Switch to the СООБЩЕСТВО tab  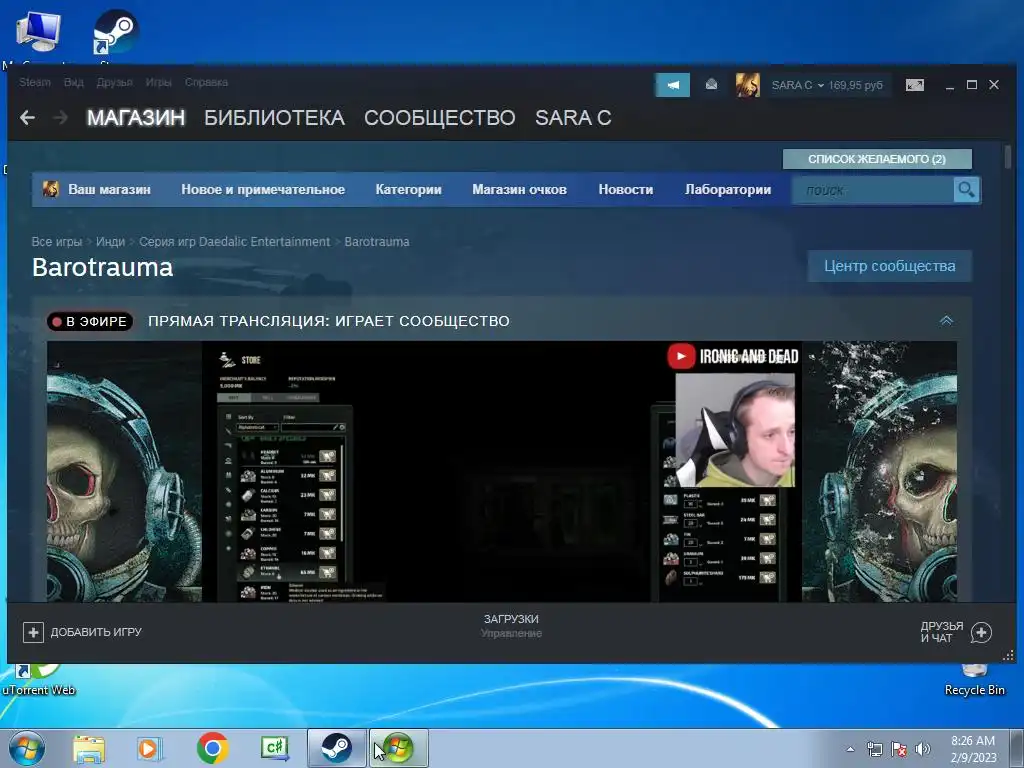pyautogui.click(x=440, y=118)
